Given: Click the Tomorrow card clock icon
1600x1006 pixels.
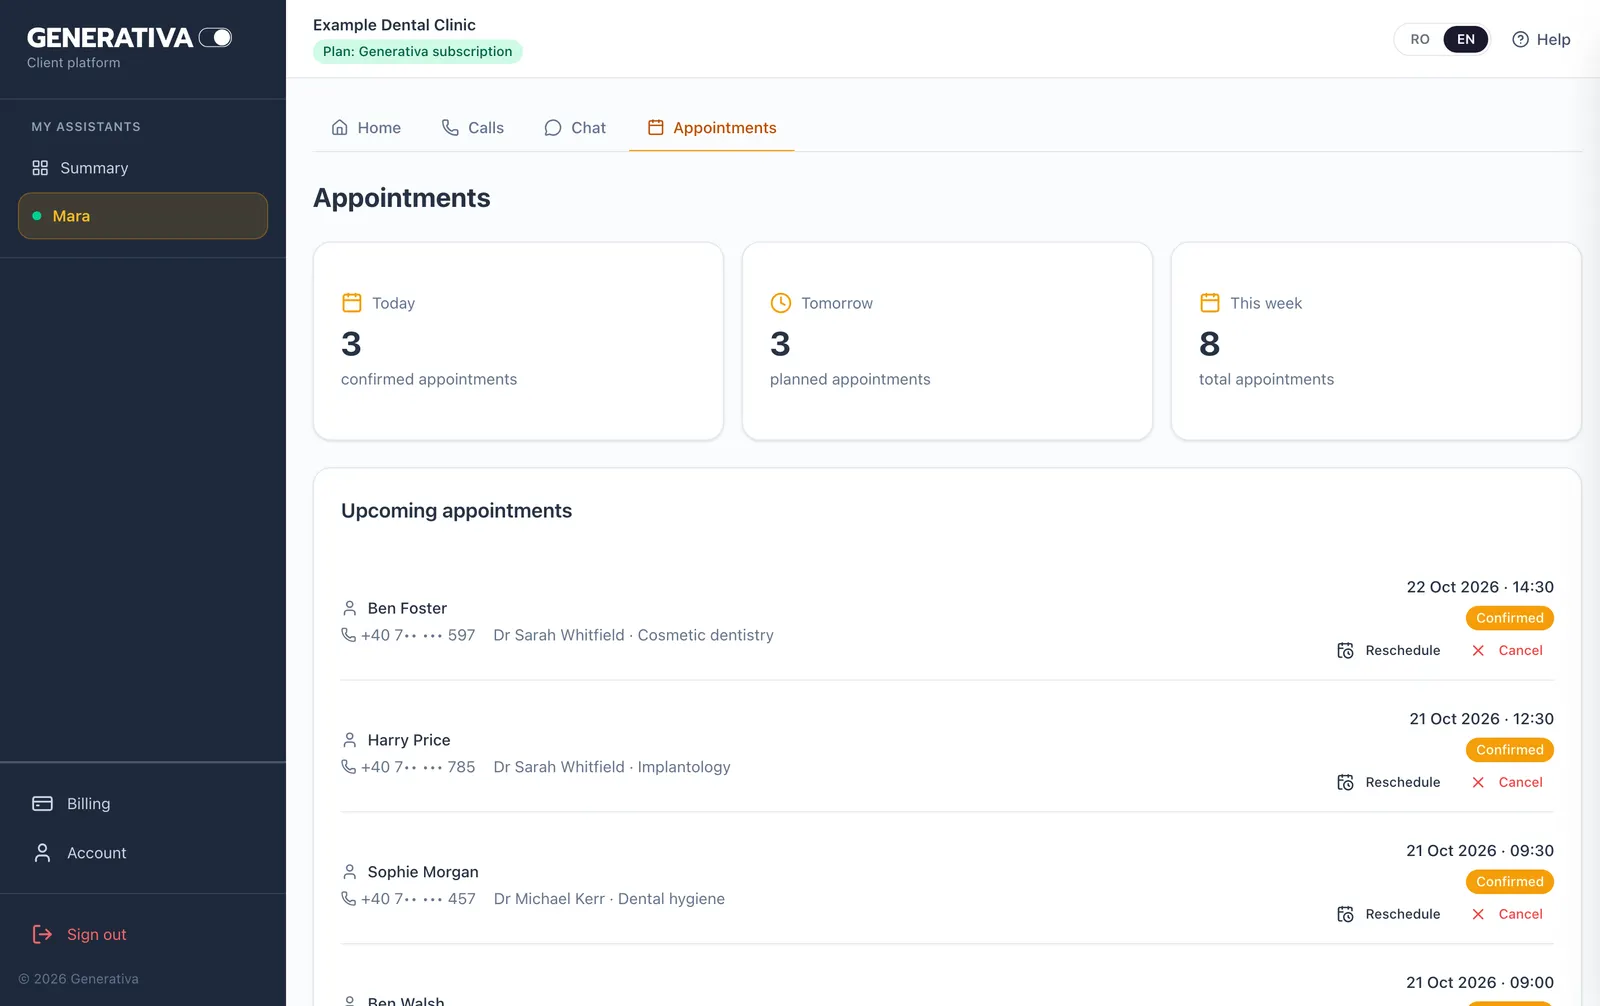Looking at the screenshot, I should tap(781, 303).
